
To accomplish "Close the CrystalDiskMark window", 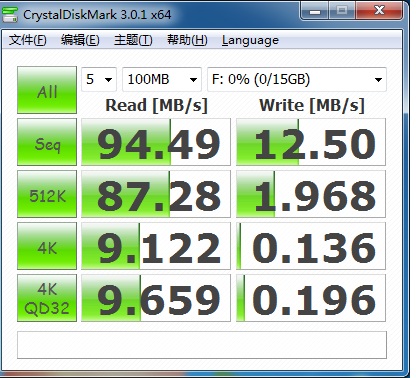I will coord(379,11).
